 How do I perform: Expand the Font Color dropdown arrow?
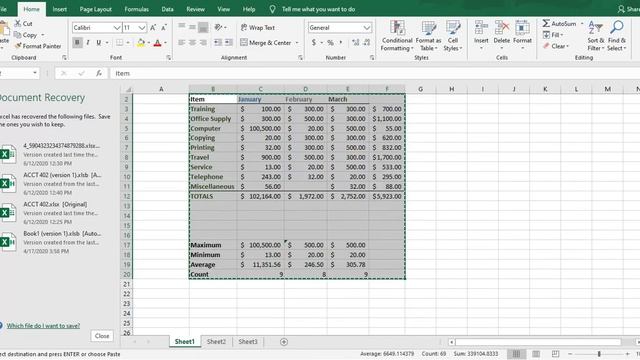coord(165,42)
